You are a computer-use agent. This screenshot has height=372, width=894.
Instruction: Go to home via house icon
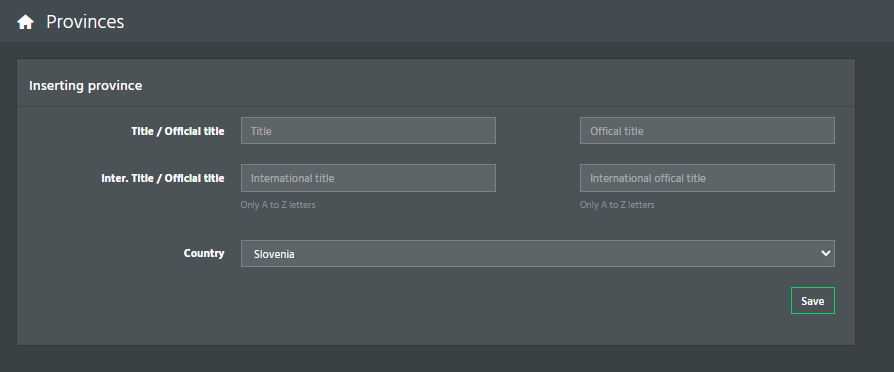(25, 22)
